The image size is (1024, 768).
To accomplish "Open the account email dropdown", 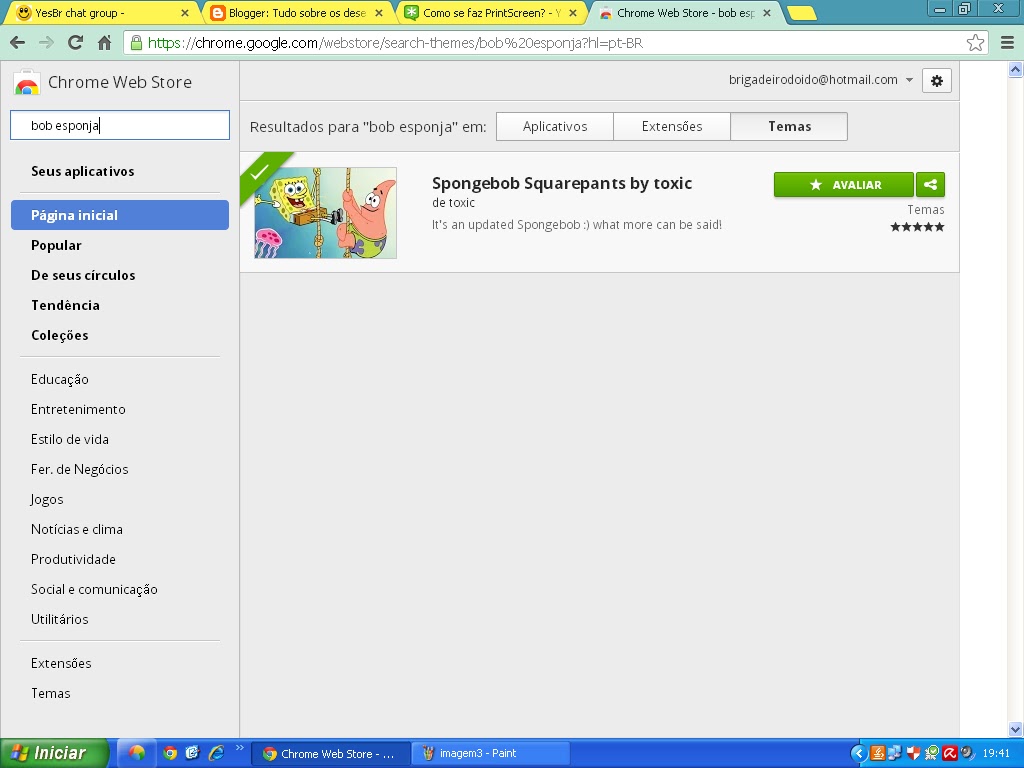I will pyautogui.click(x=909, y=80).
